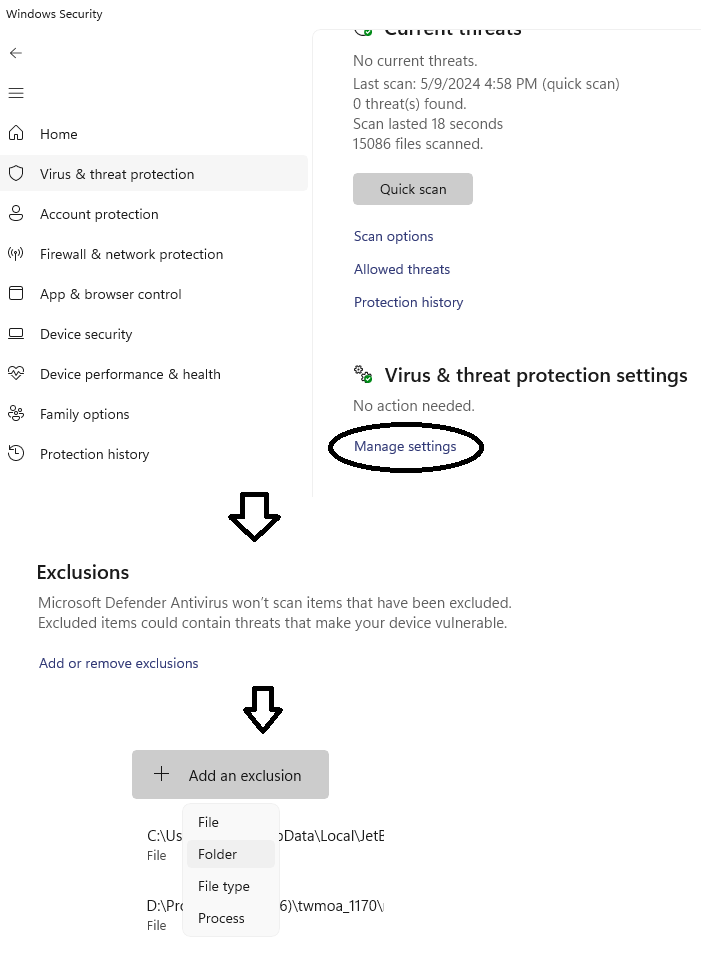Choose Process from the exclusion menu

pos(221,918)
